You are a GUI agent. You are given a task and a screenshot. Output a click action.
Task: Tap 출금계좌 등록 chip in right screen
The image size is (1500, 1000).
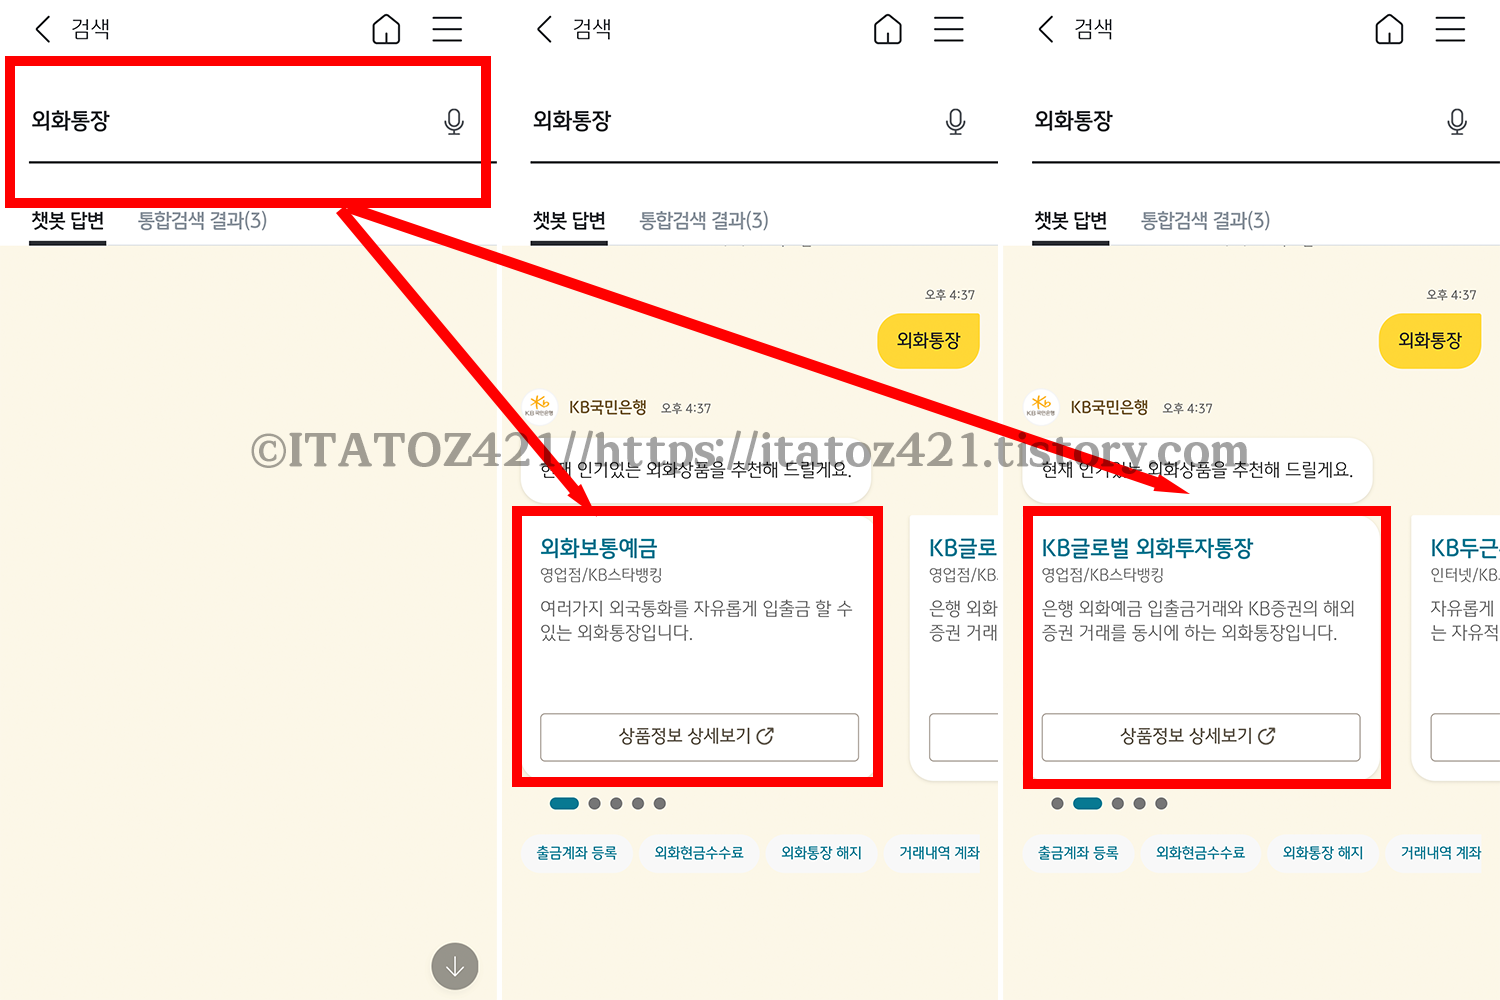click(1078, 853)
